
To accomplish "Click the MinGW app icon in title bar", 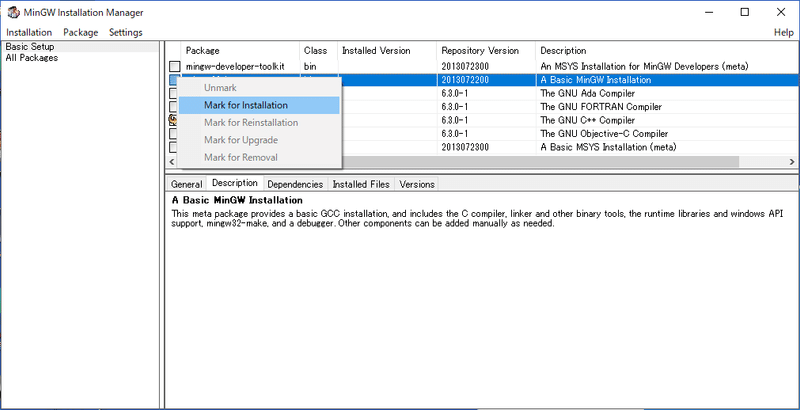I will tap(14, 12).
